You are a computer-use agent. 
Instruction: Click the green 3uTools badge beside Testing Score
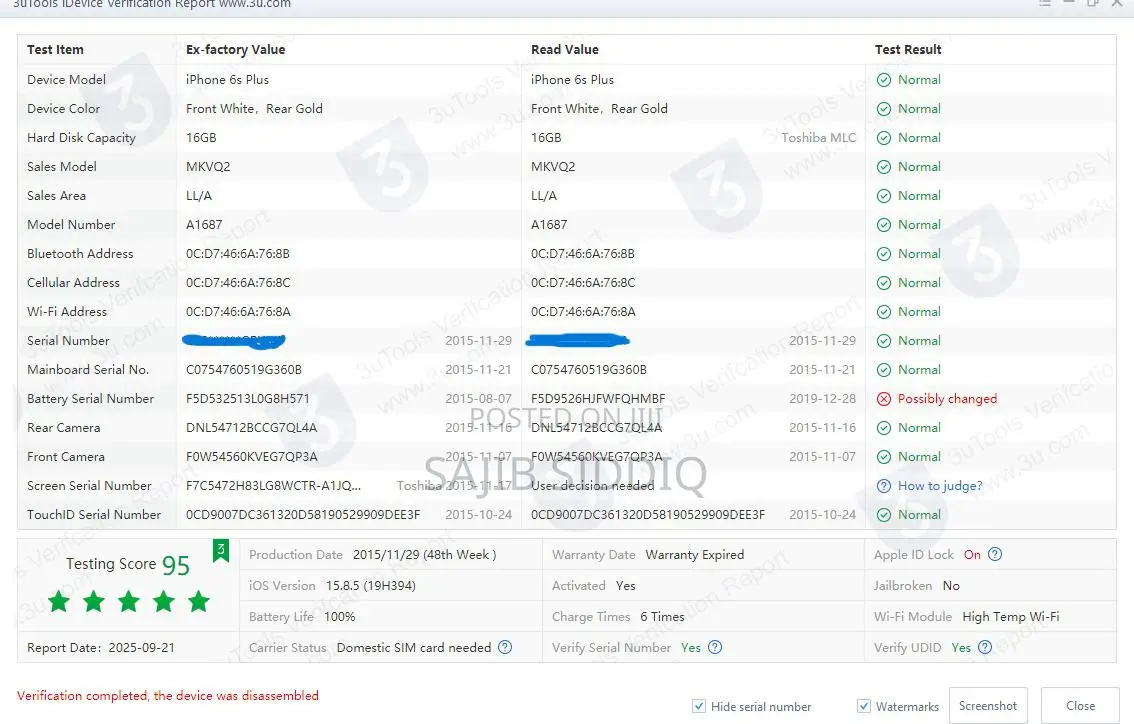[220, 549]
